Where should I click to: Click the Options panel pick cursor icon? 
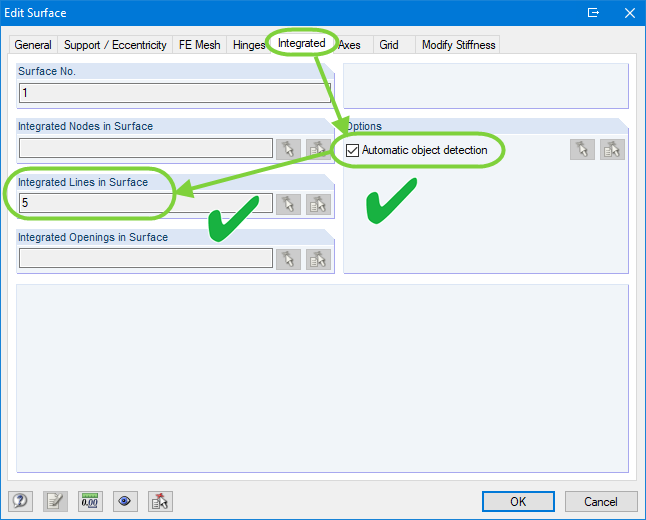coord(582,150)
